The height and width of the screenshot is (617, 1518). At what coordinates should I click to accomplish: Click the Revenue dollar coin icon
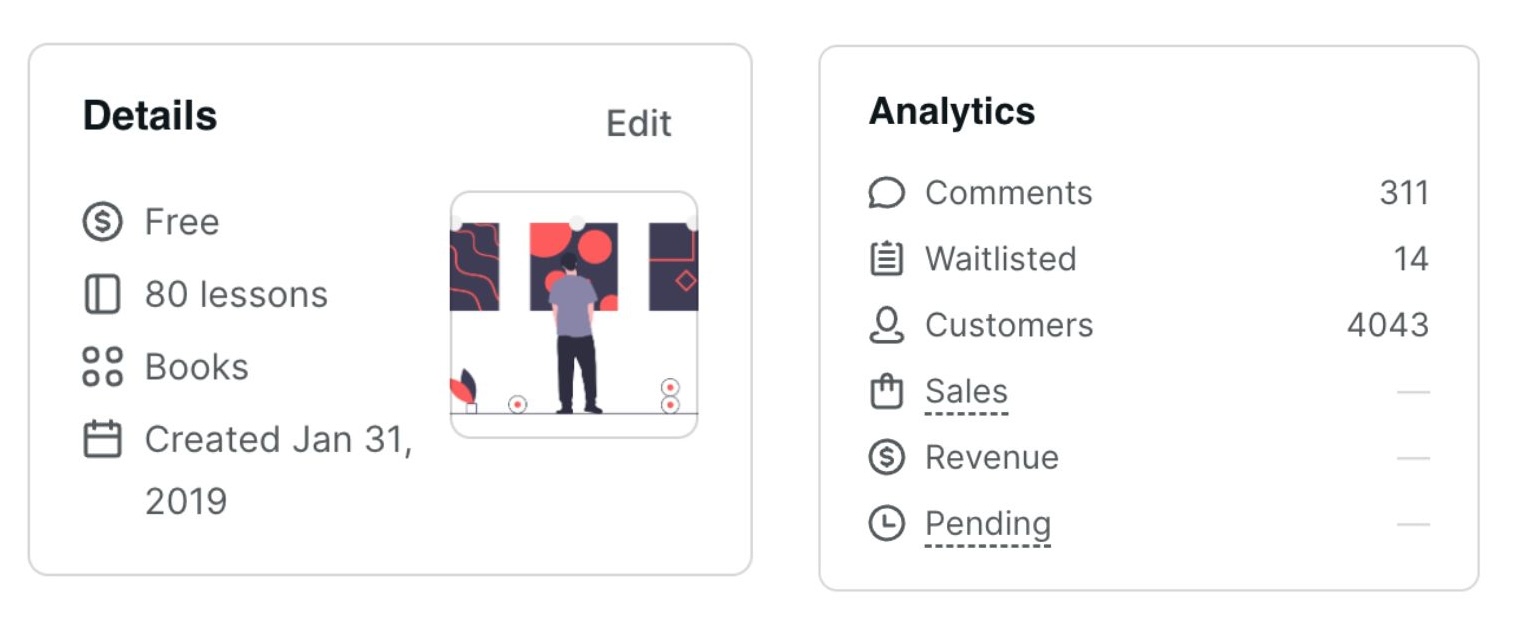pos(886,457)
